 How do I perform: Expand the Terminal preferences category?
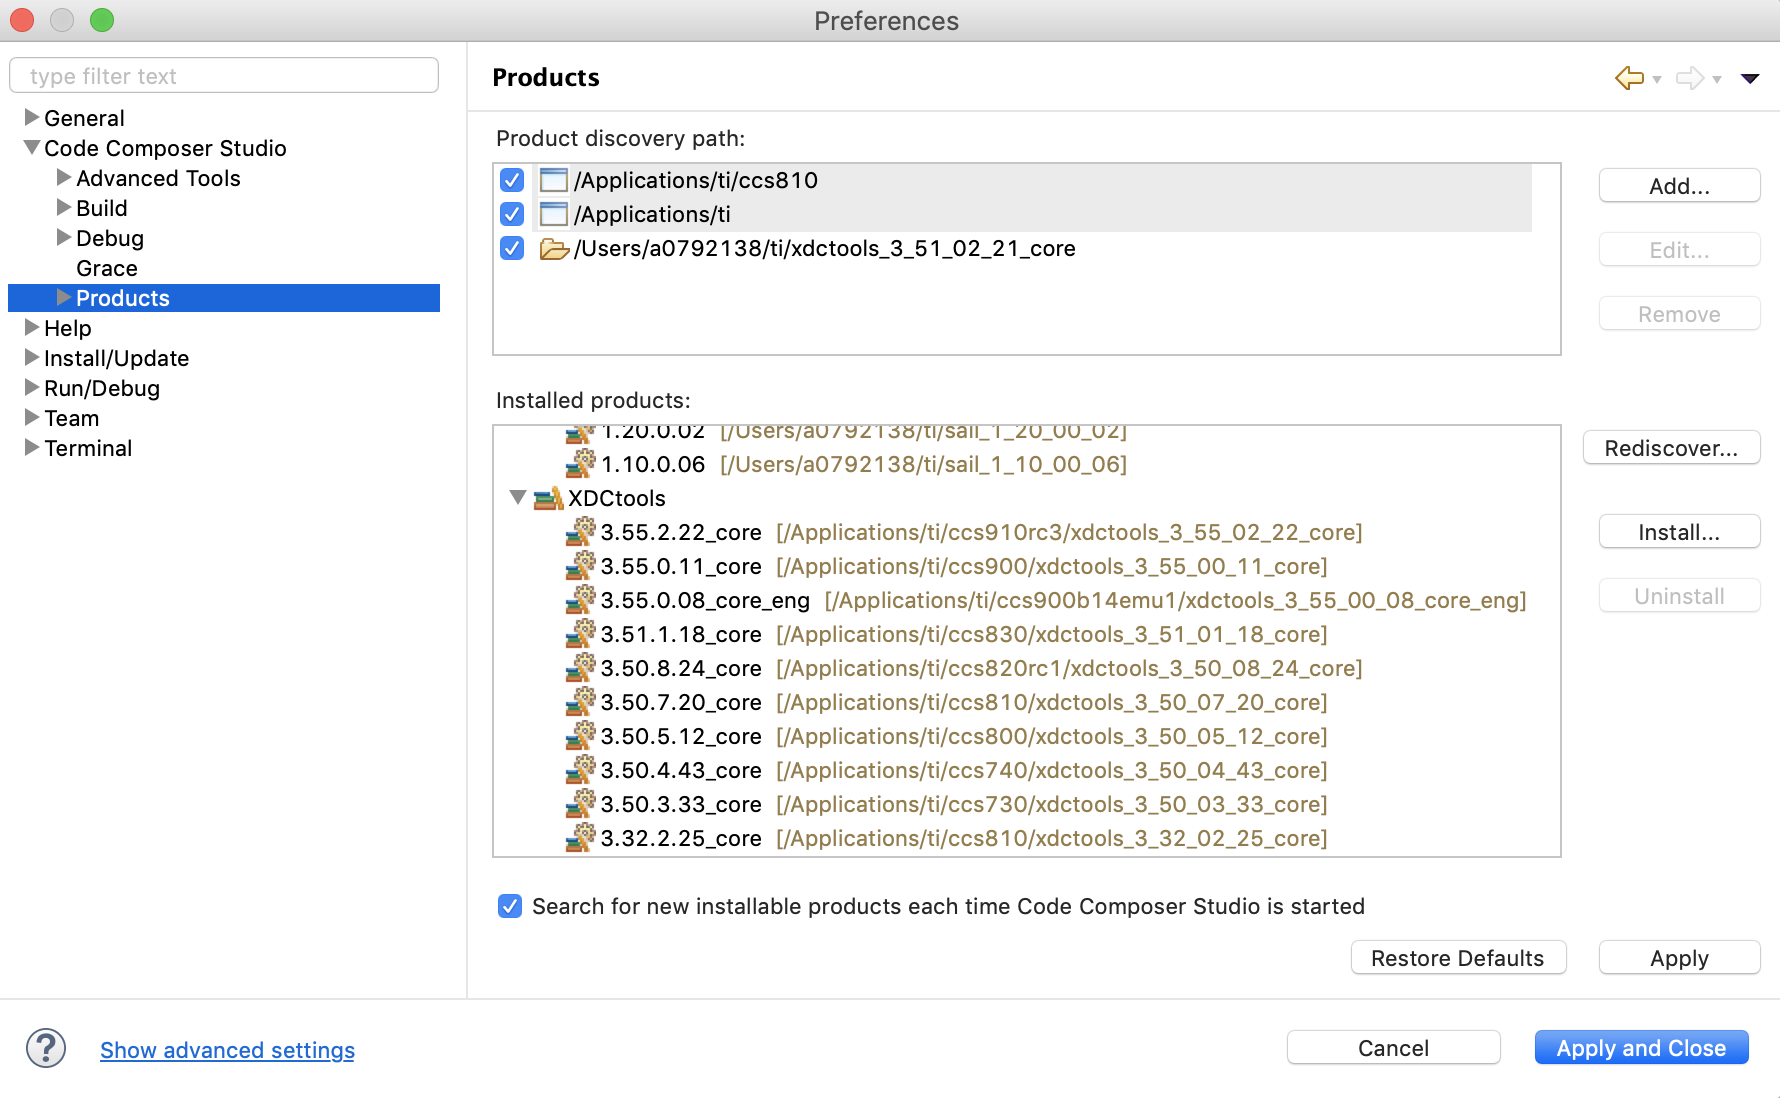32,447
